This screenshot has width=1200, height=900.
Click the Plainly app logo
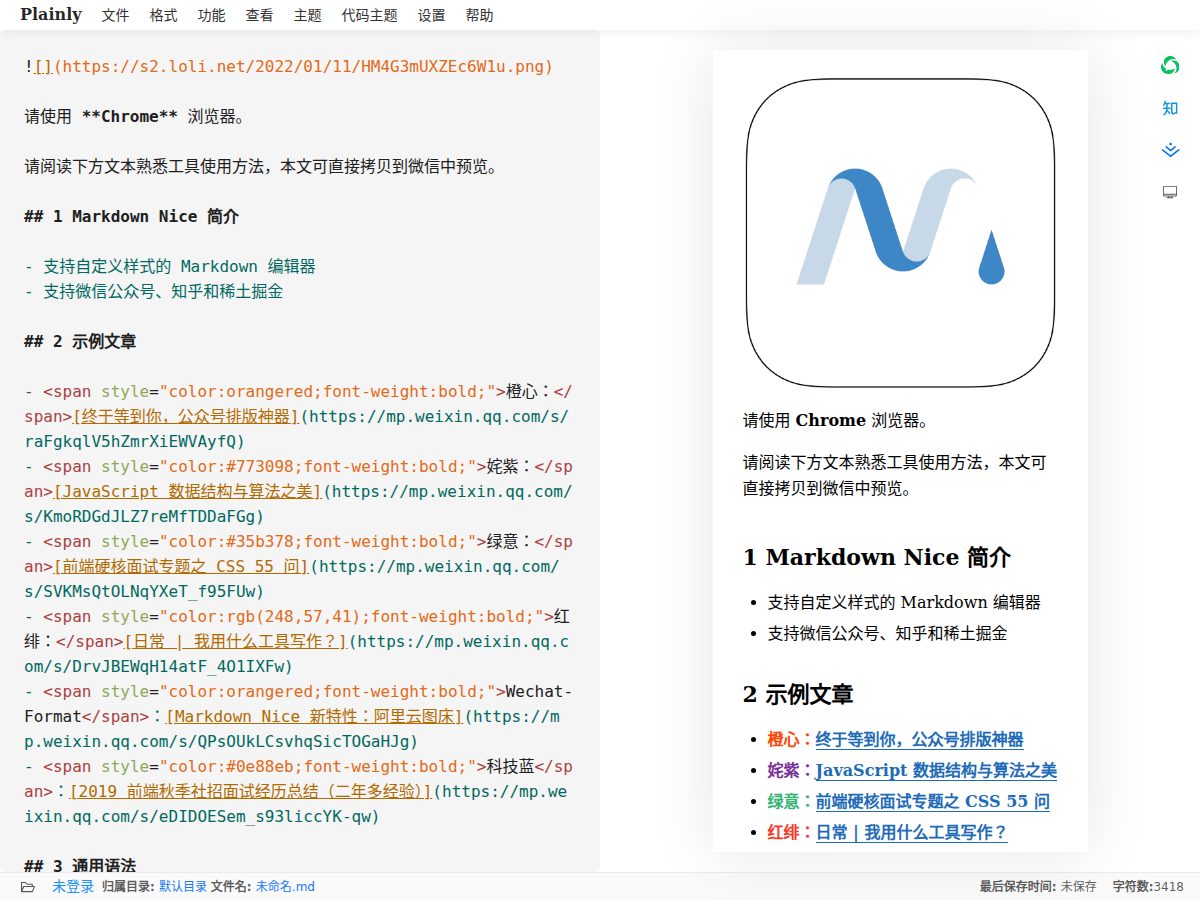[51, 14]
